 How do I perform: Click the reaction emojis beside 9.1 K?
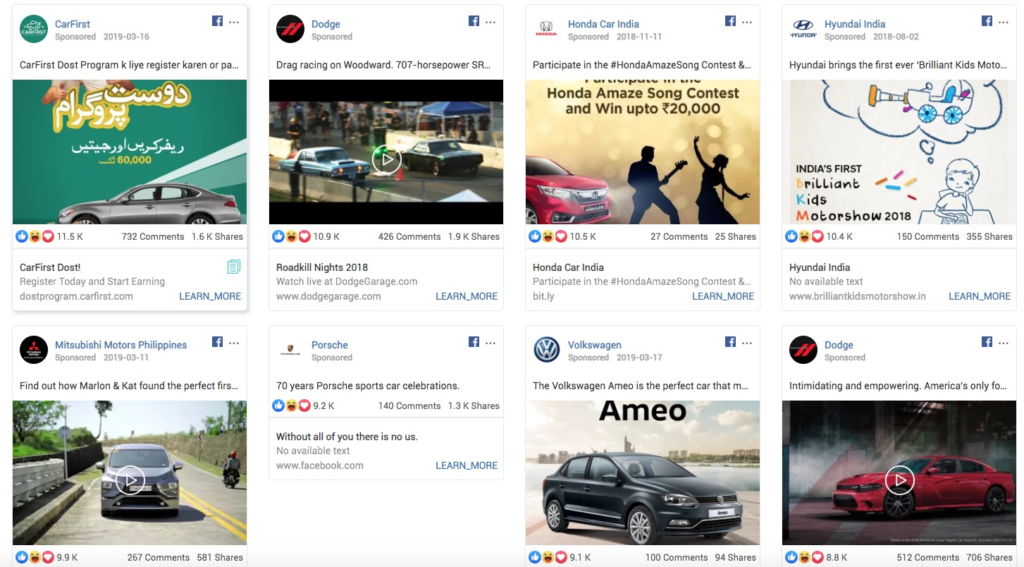pos(548,557)
